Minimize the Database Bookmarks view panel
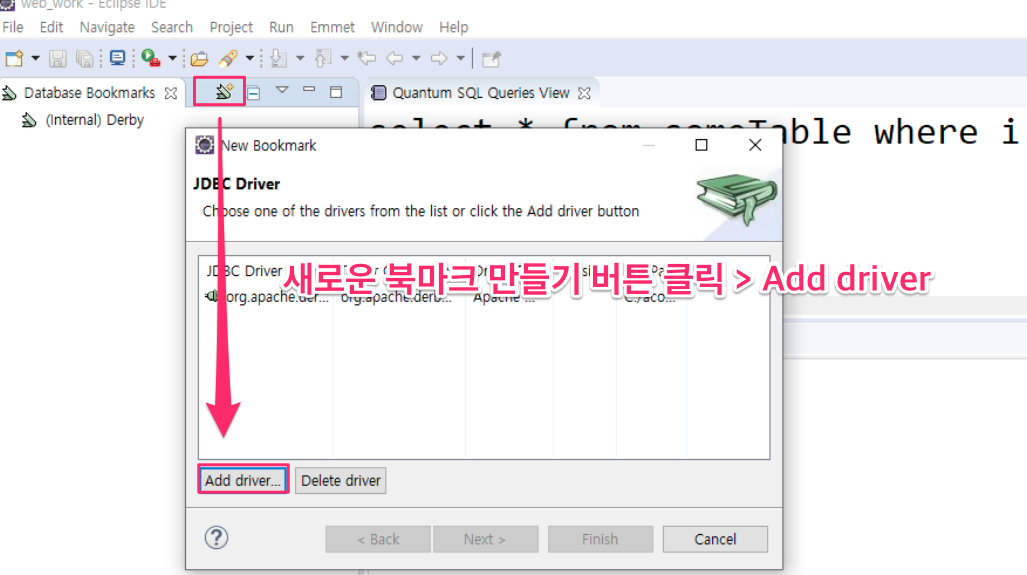1027x575 pixels. 309,90
